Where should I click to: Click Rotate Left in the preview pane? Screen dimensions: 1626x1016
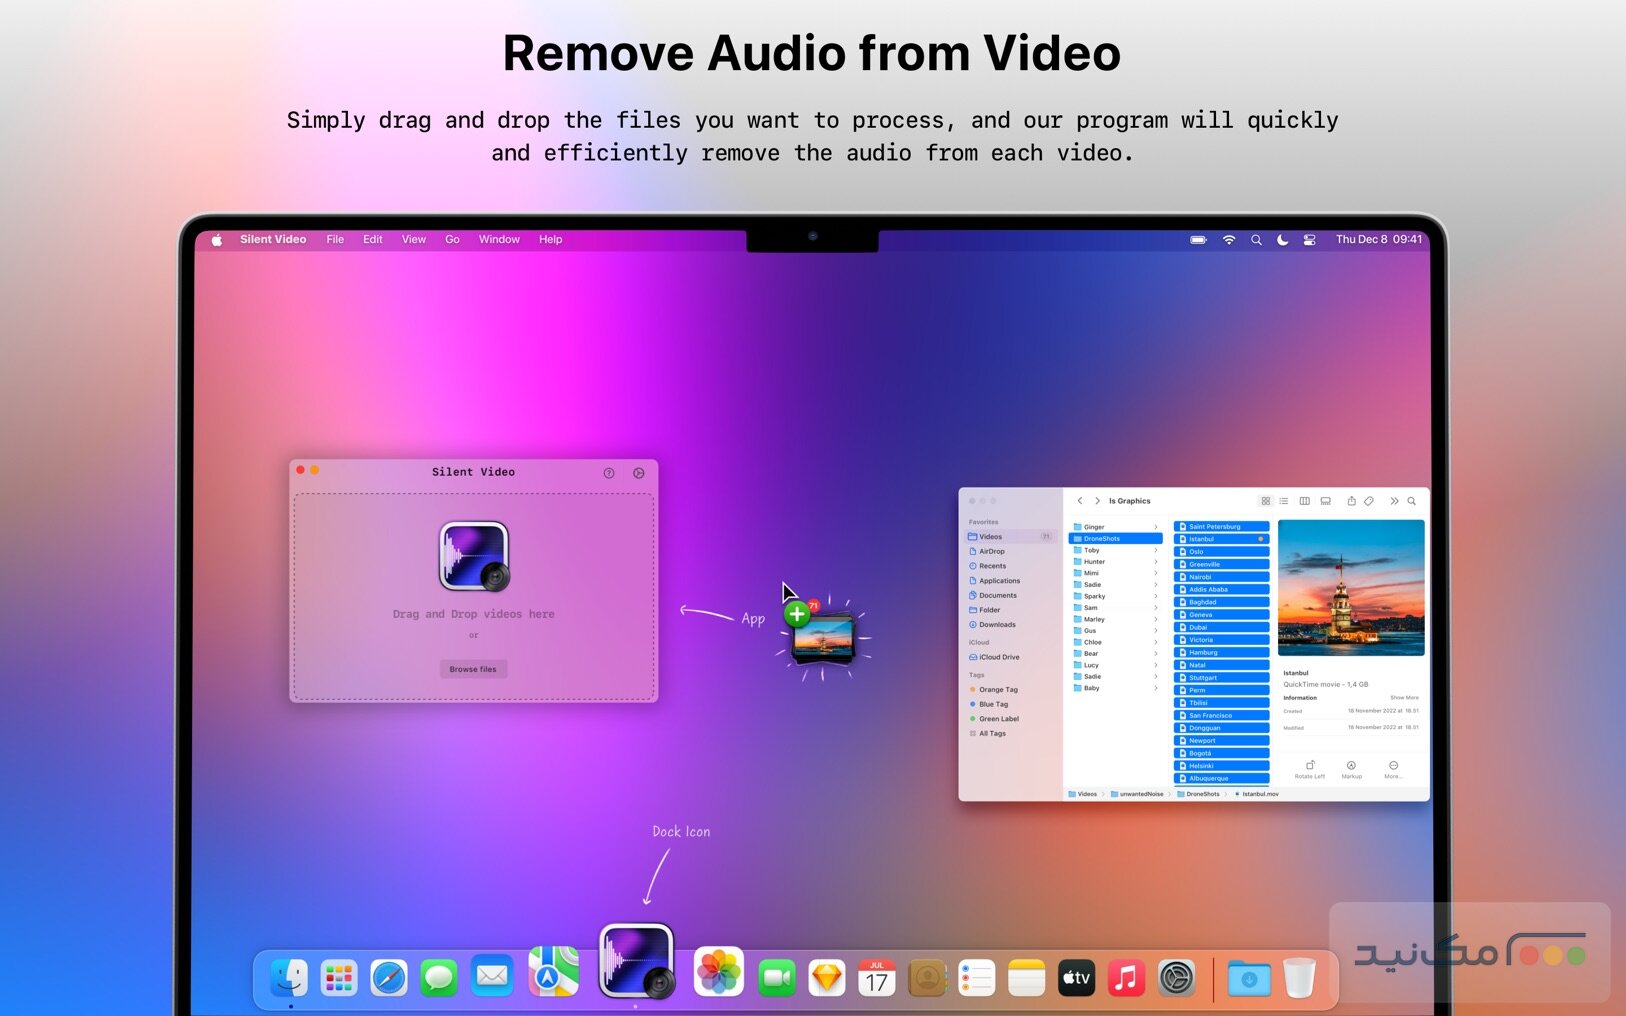click(1309, 767)
